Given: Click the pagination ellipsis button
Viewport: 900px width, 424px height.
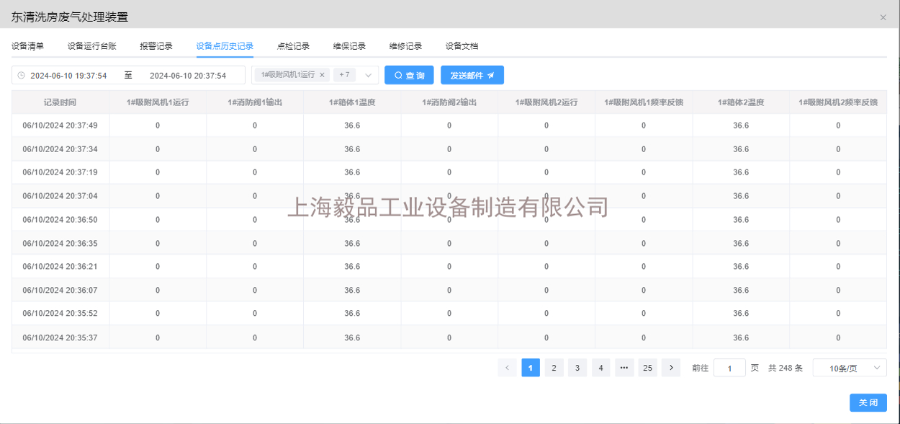Looking at the screenshot, I should [624, 368].
